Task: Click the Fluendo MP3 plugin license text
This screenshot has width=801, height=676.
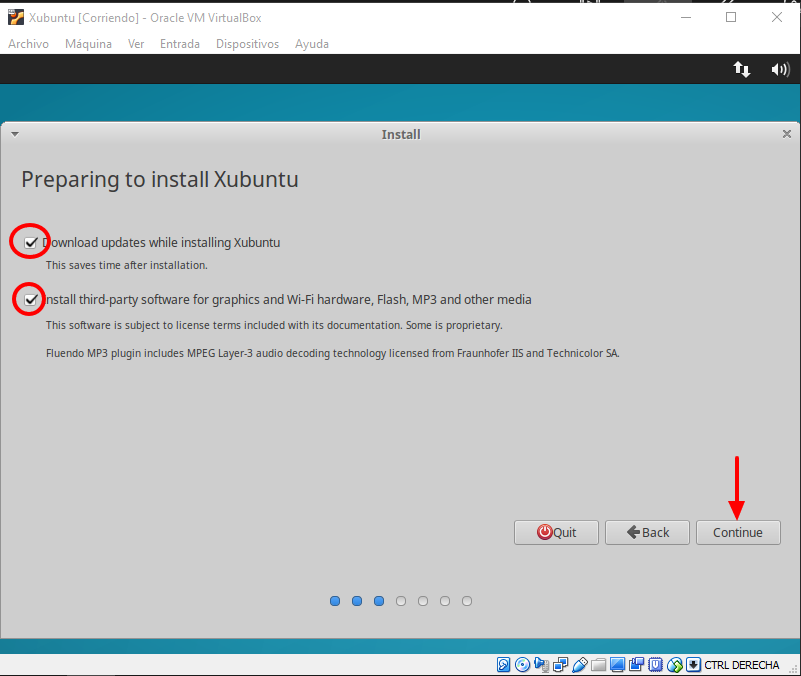Action: [x=333, y=353]
